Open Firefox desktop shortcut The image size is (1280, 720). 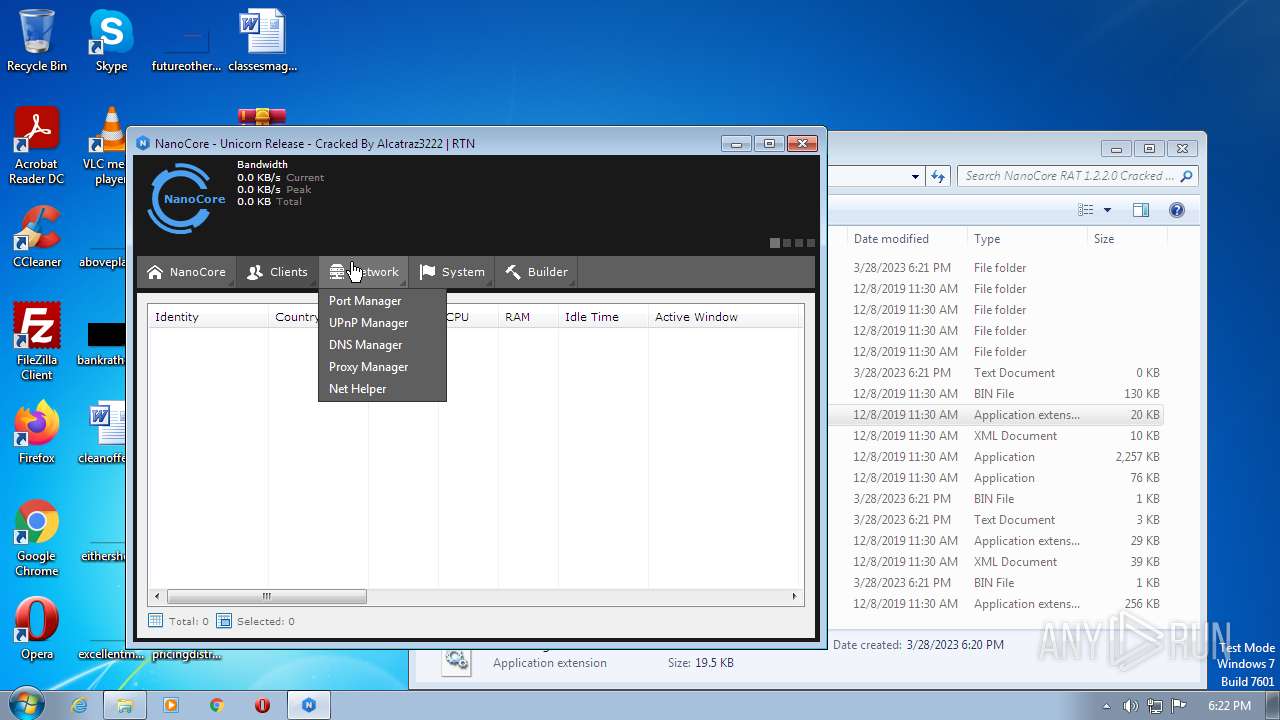37,433
